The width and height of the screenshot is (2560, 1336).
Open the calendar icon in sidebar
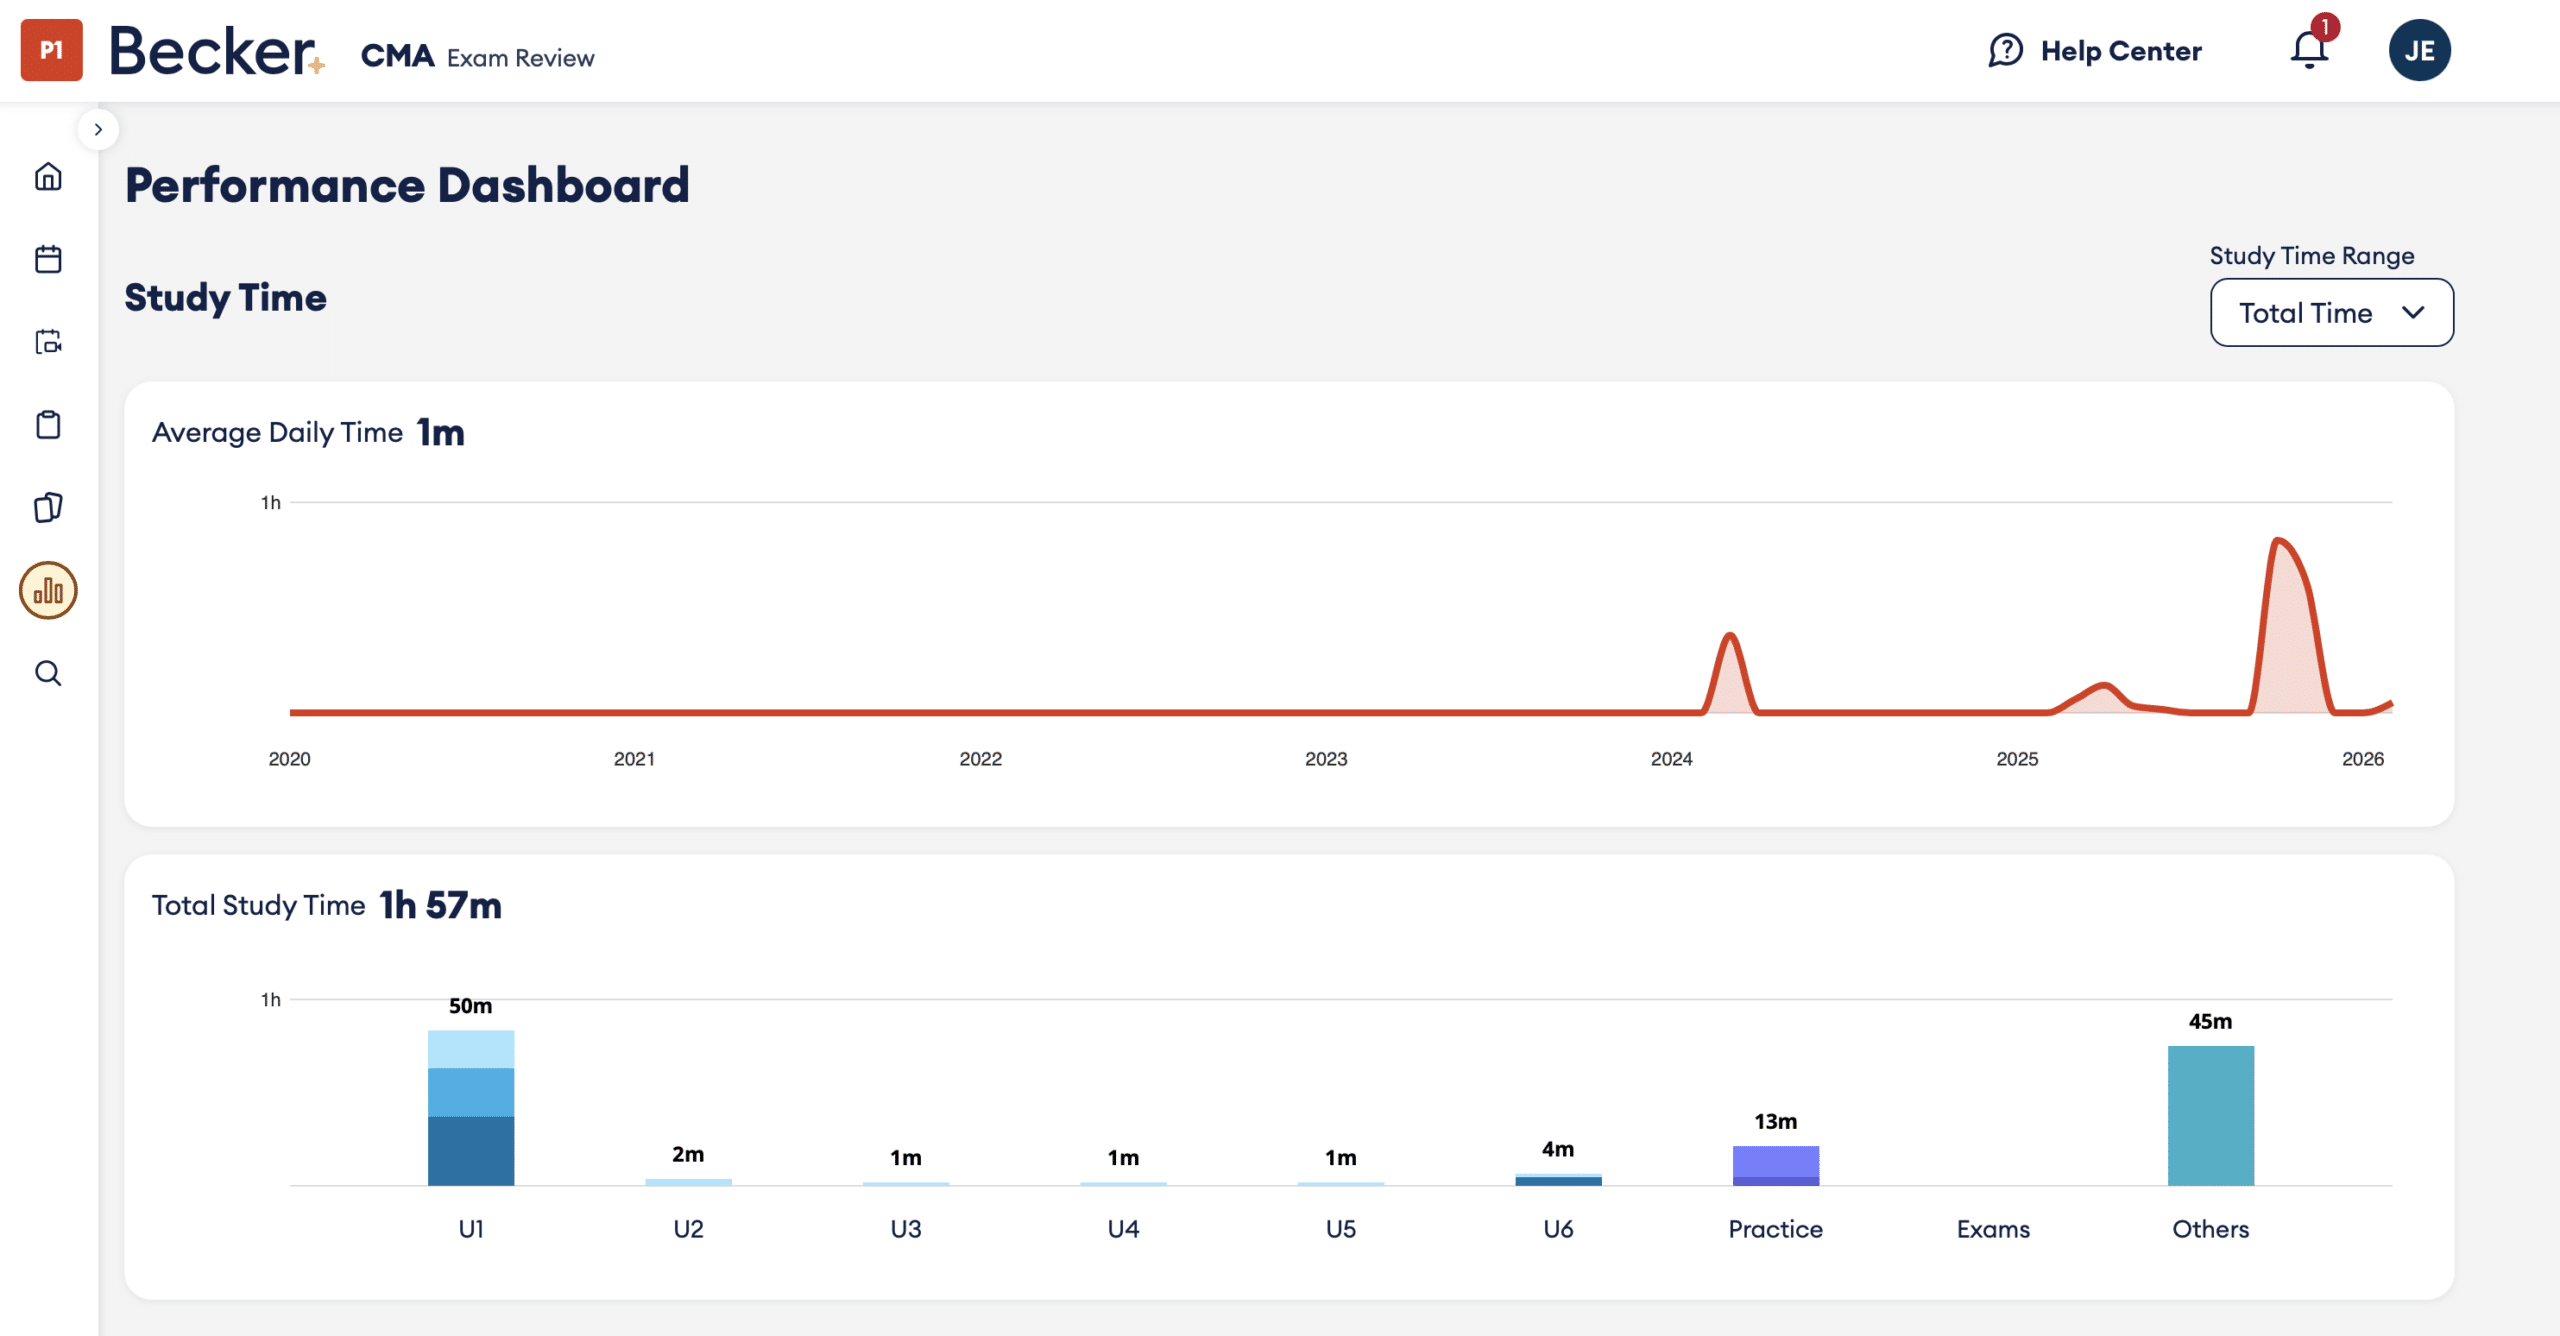[x=48, y=260]
